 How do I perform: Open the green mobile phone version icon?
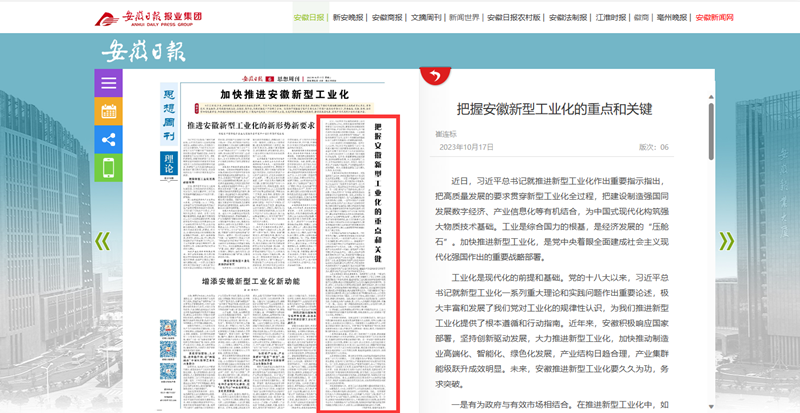(109, 167)
